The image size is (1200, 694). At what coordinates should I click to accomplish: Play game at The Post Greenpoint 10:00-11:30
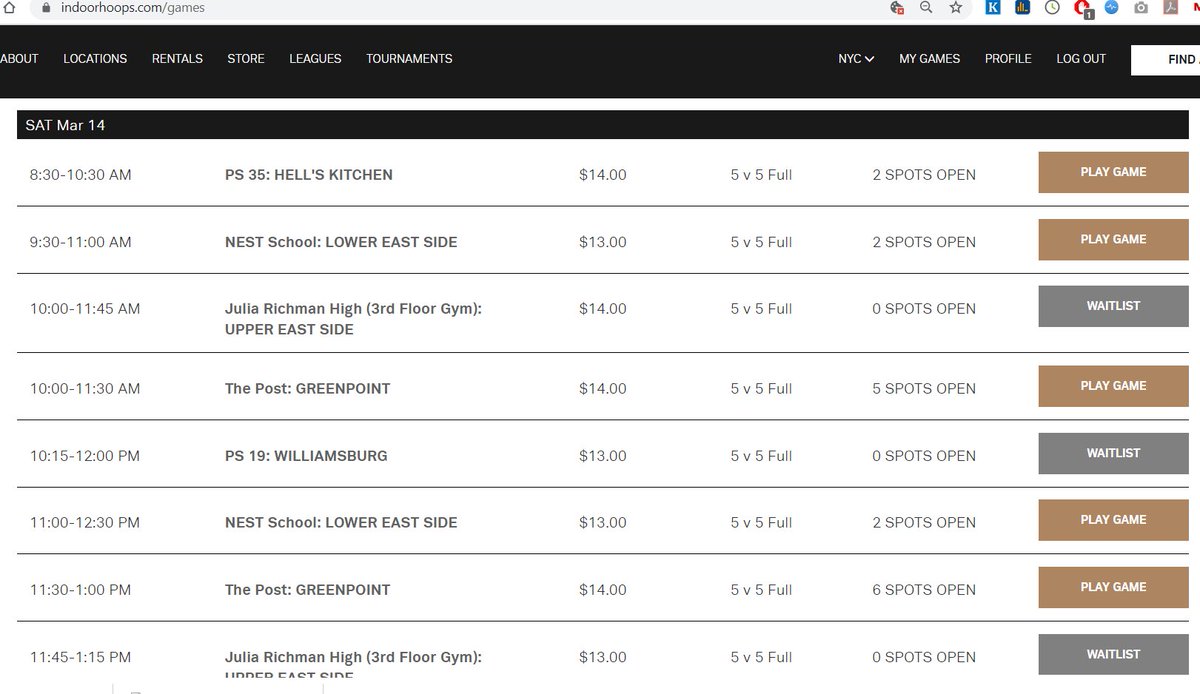click(x=1113, y=385)
